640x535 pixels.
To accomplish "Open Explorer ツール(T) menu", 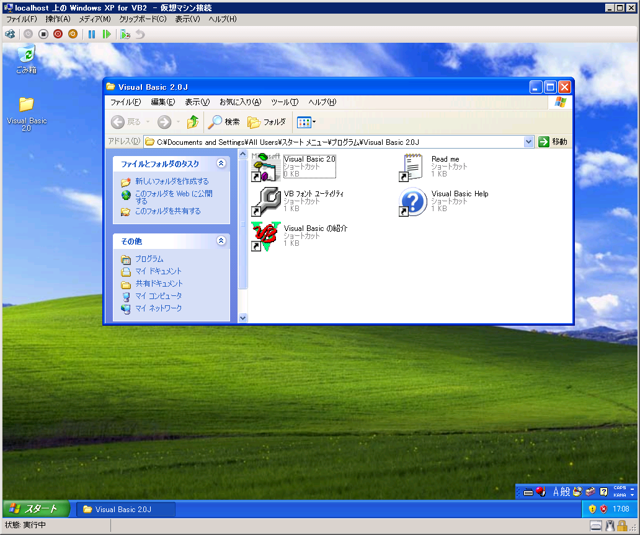I will pyautogui.click(x=284, y=102).
